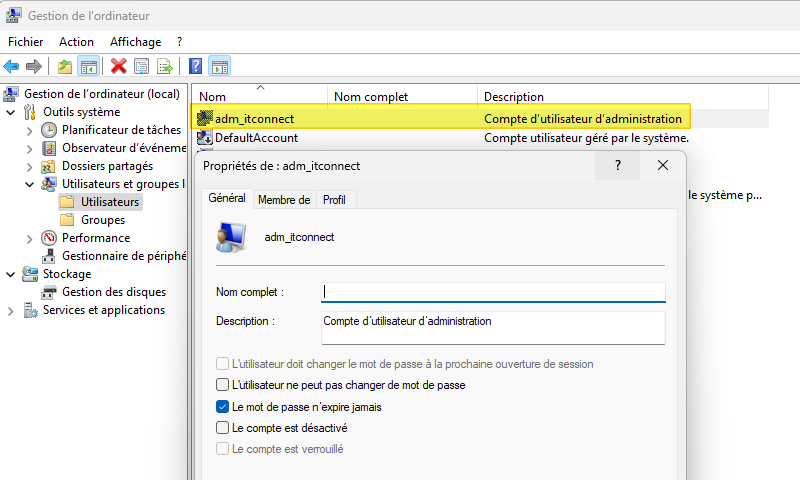Sort by the Nom complet column header
800x480 pixels.
[402, 96]
